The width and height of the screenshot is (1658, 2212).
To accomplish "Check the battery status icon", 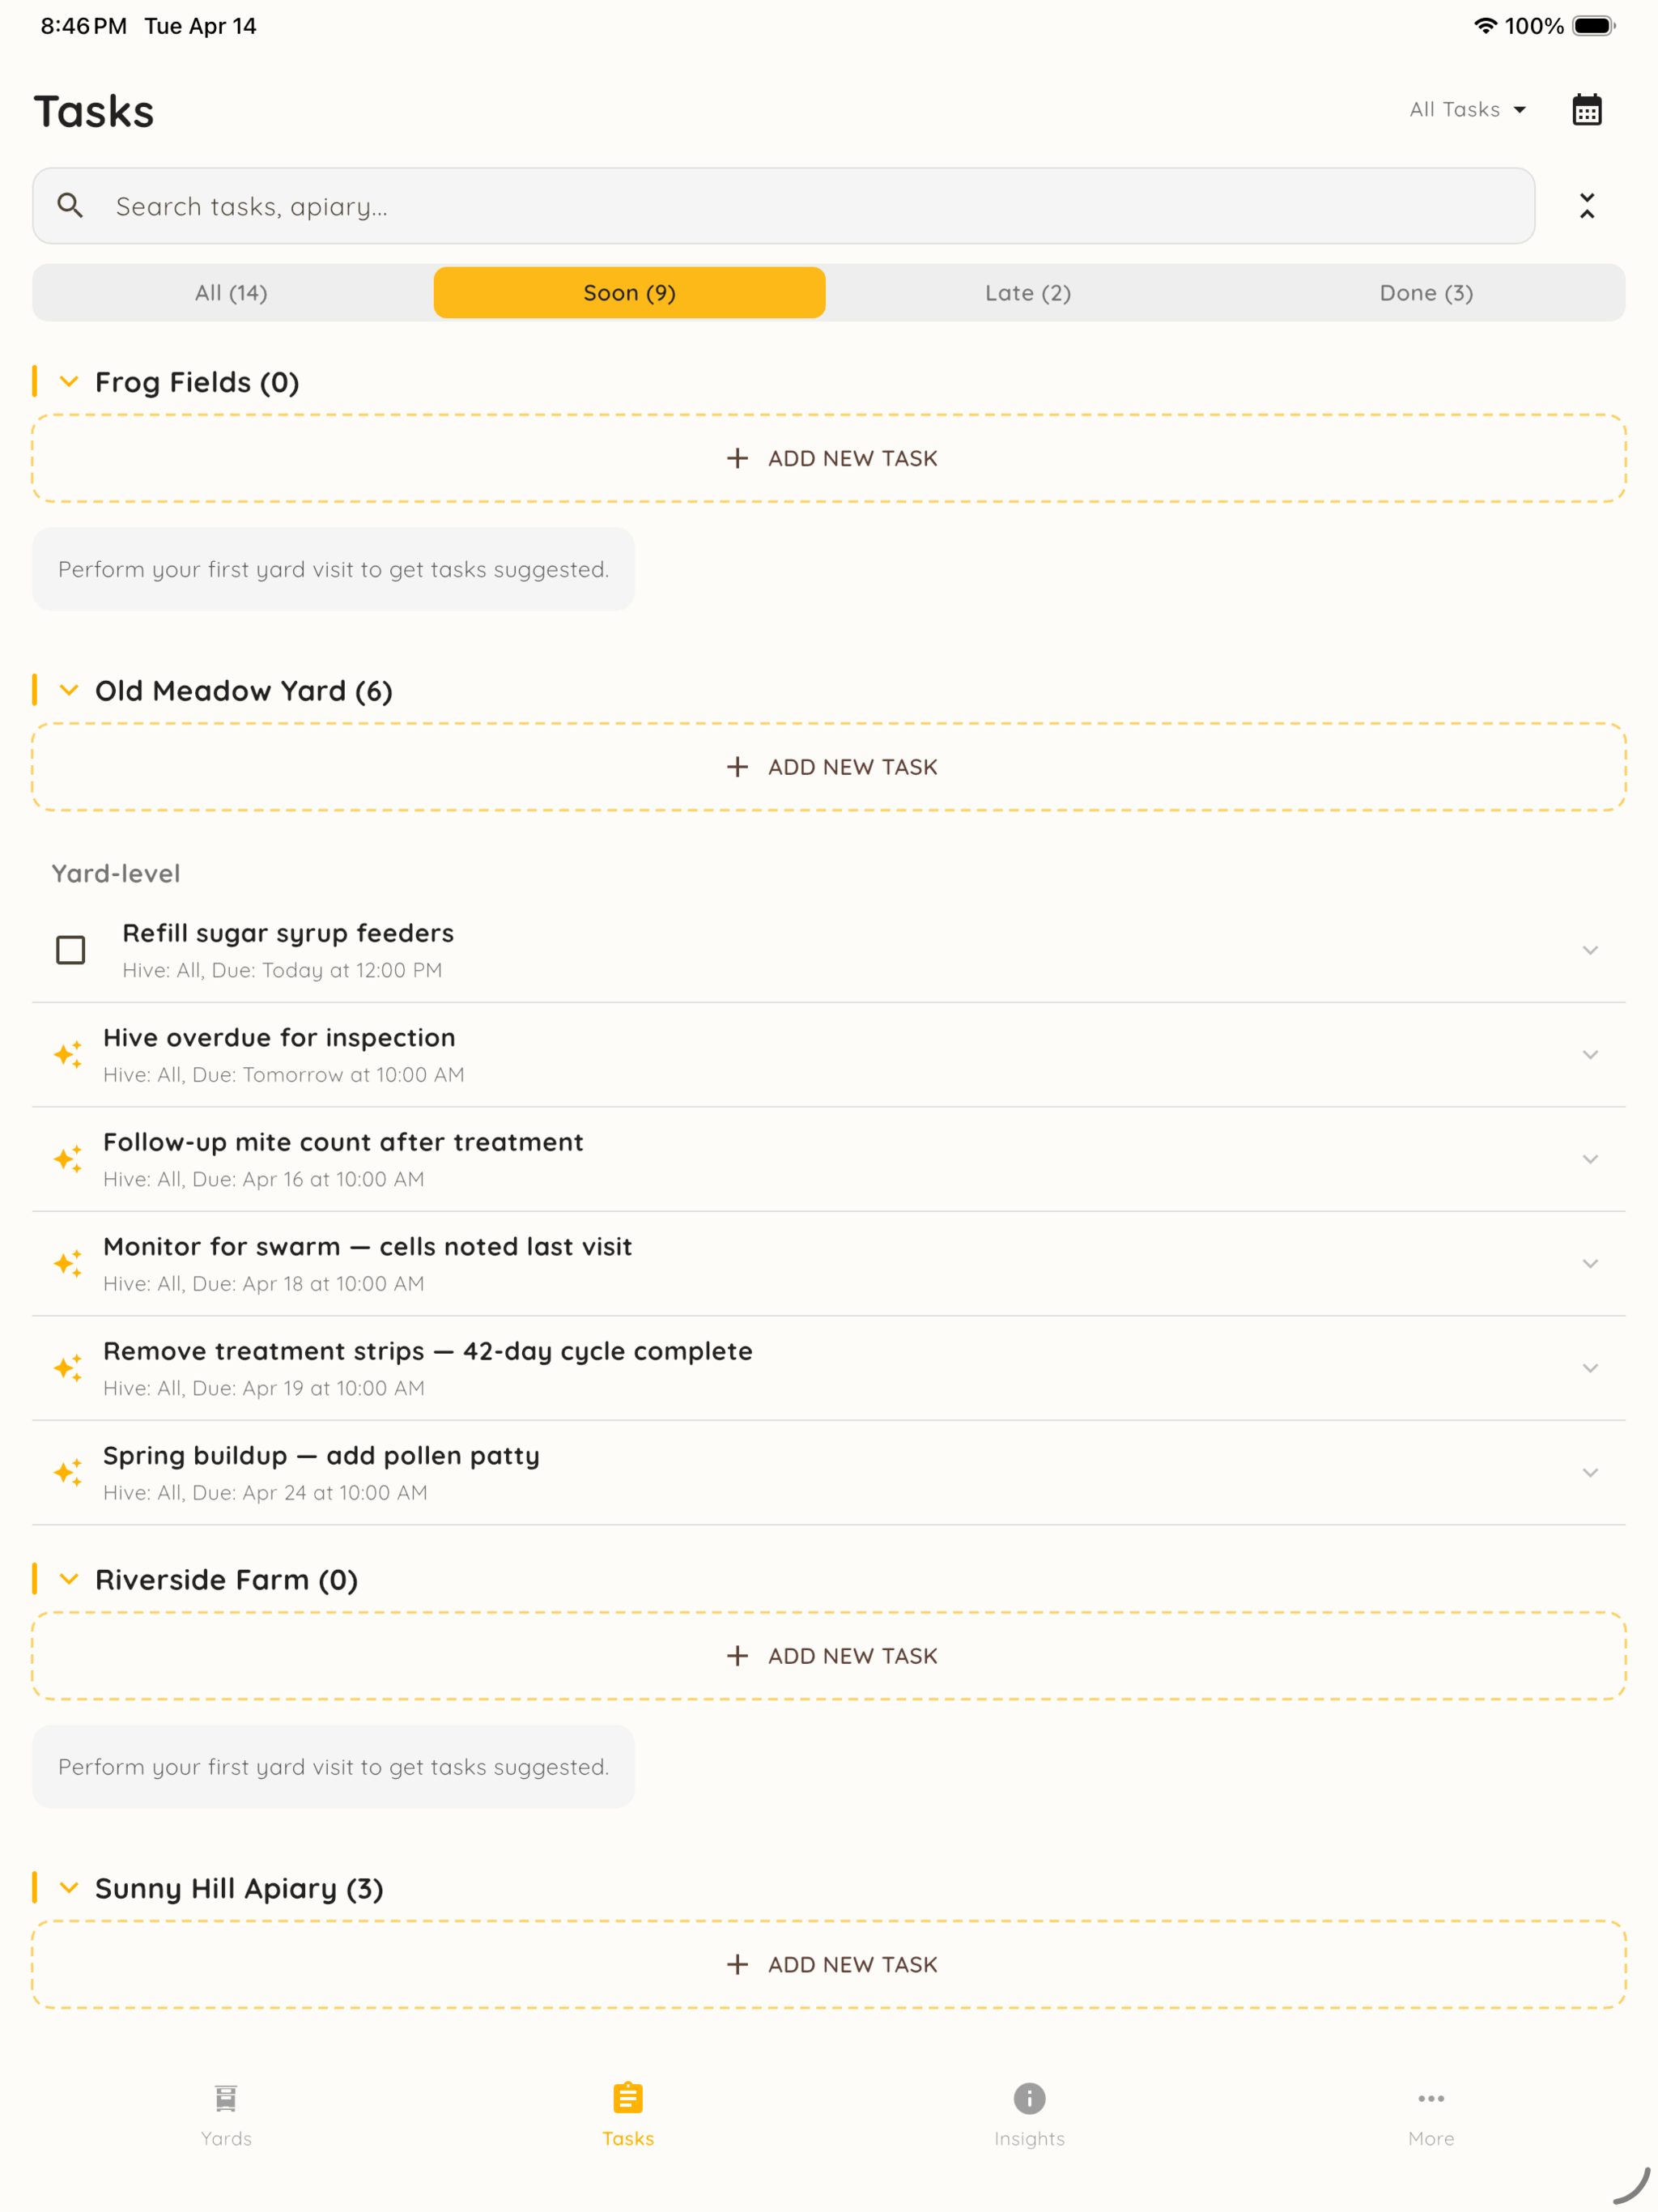I will [x=1593, y=26].
